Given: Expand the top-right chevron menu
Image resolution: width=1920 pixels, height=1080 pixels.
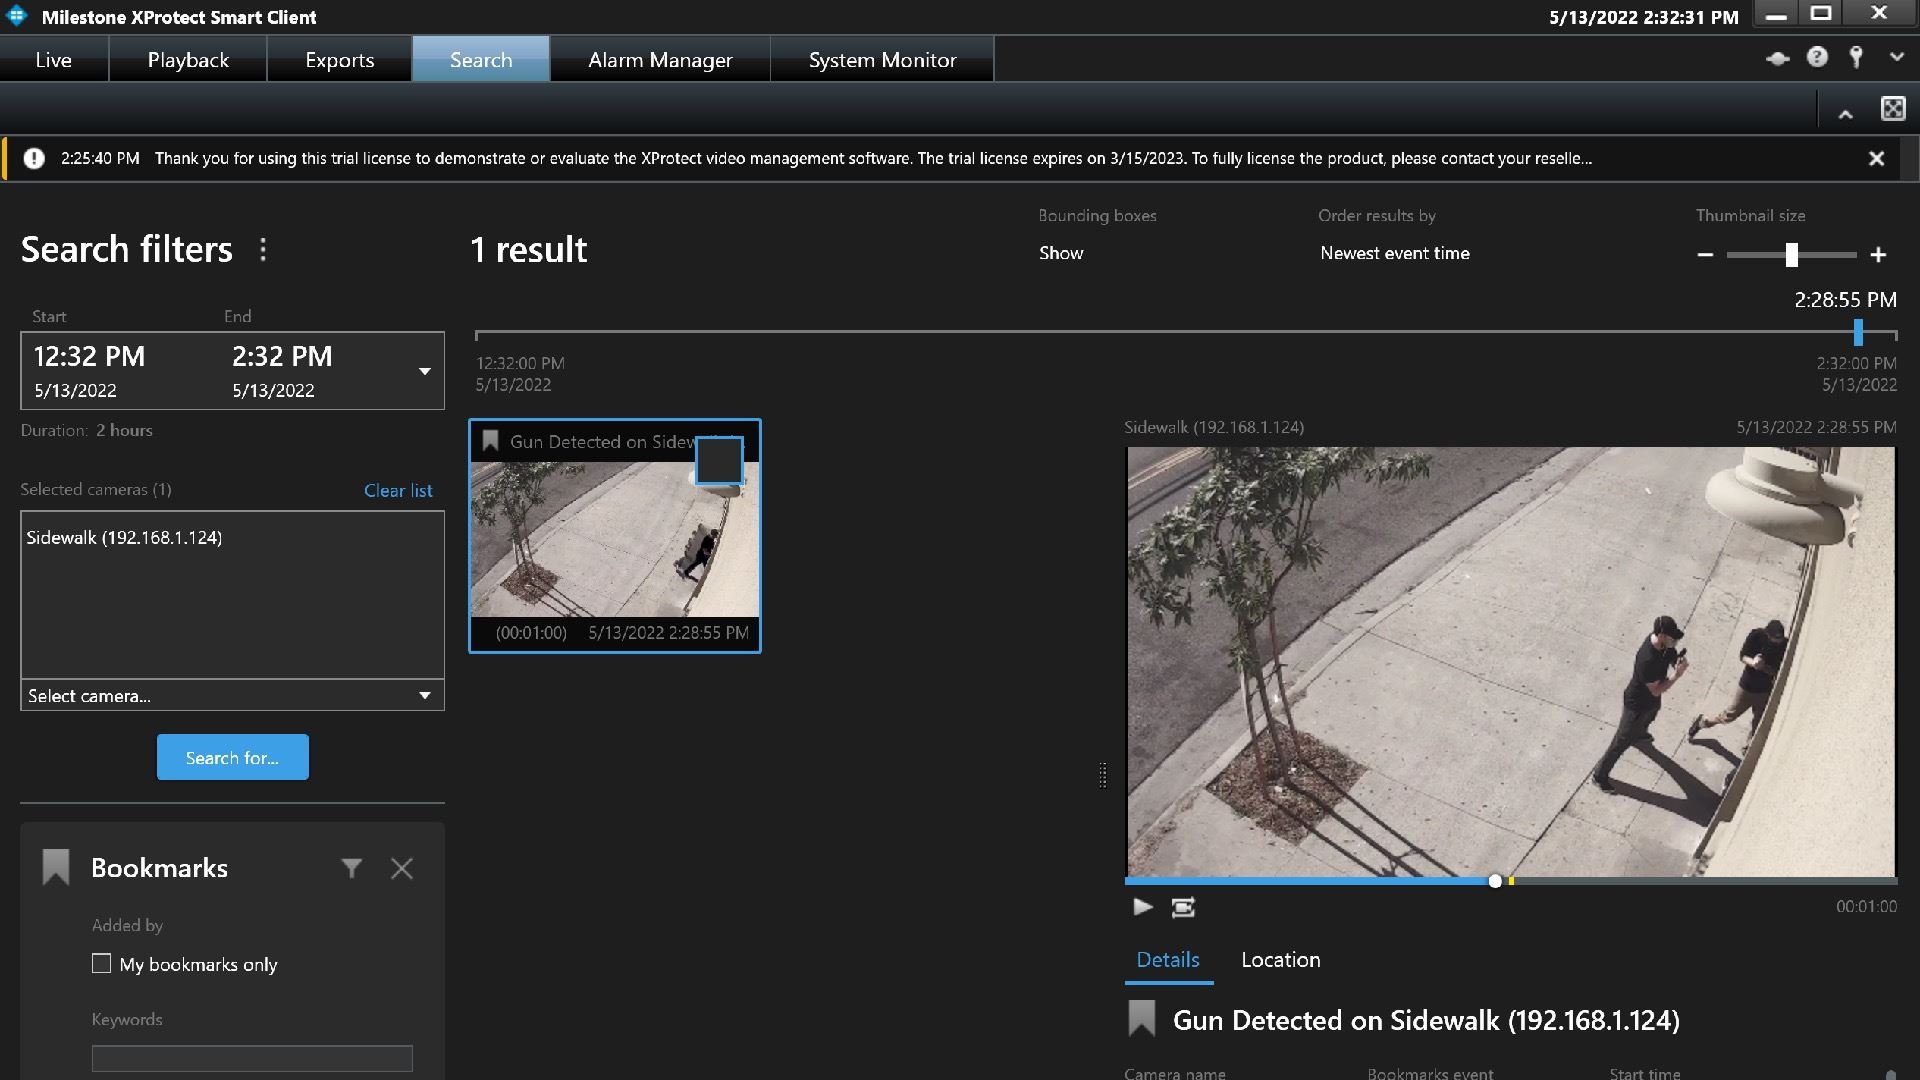Looking at the screenshot, I should click(x=1897, y=57).
